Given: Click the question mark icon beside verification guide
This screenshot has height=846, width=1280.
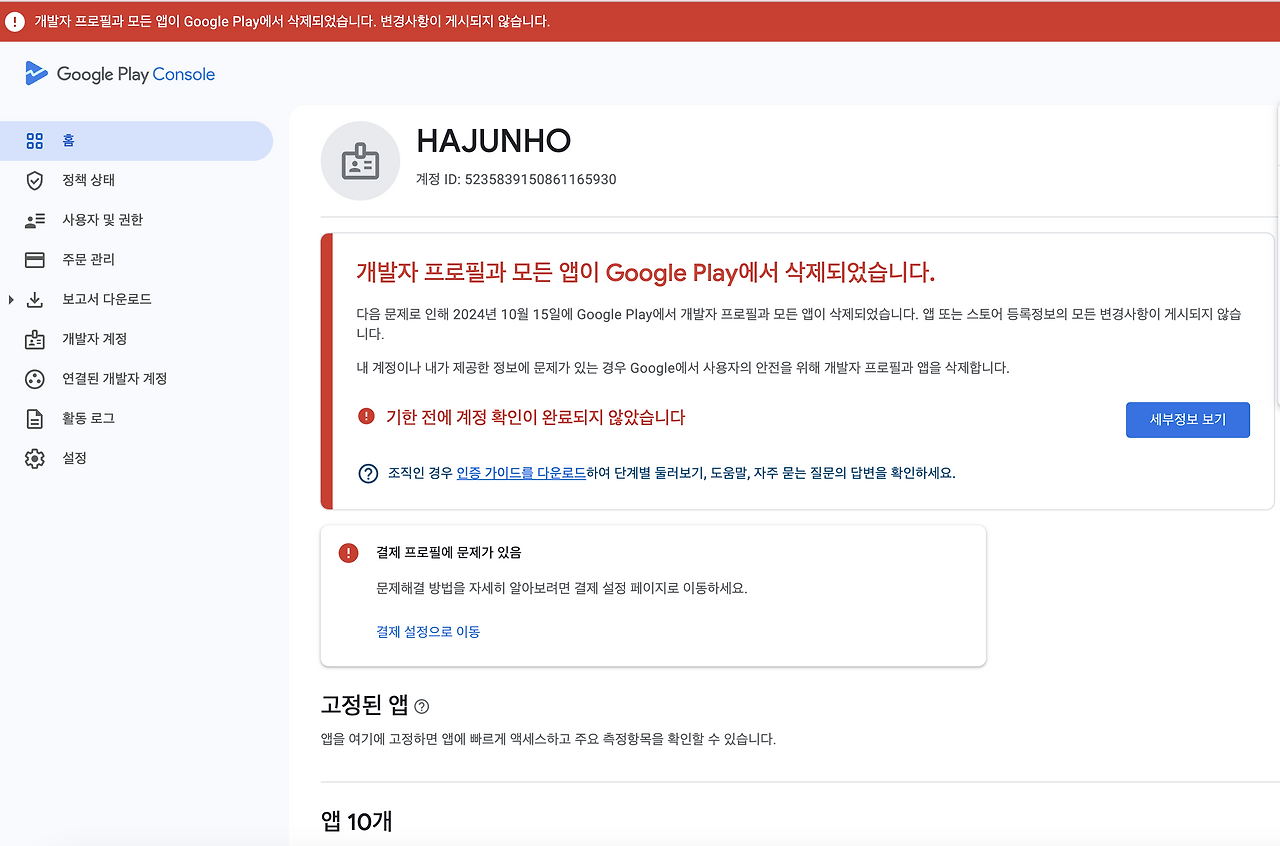Looking at the screenshot, I should (x=367, y=473).
